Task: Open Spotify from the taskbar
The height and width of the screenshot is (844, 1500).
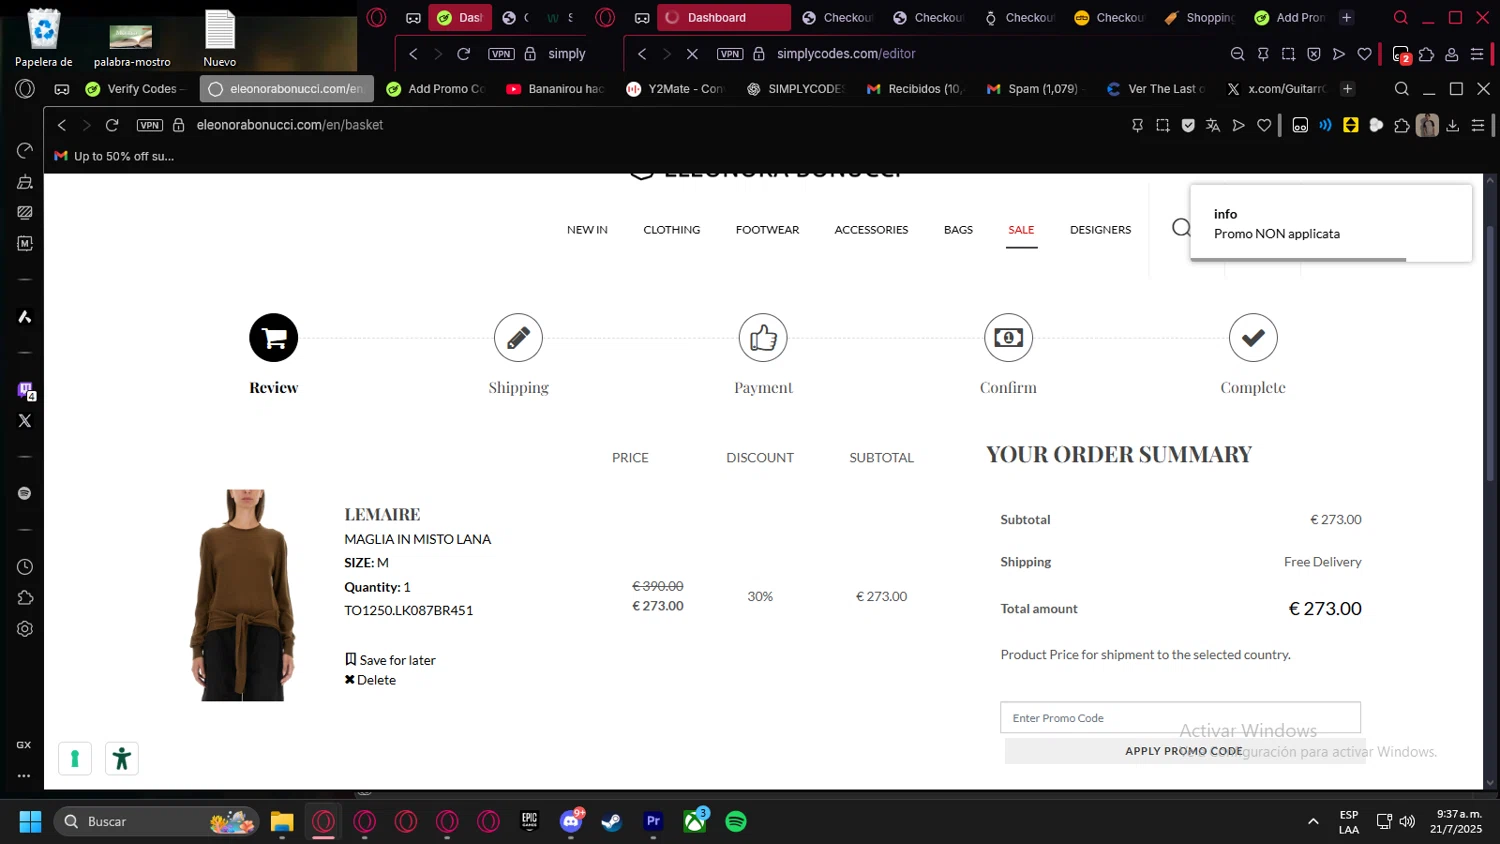Action: [736, 822]
